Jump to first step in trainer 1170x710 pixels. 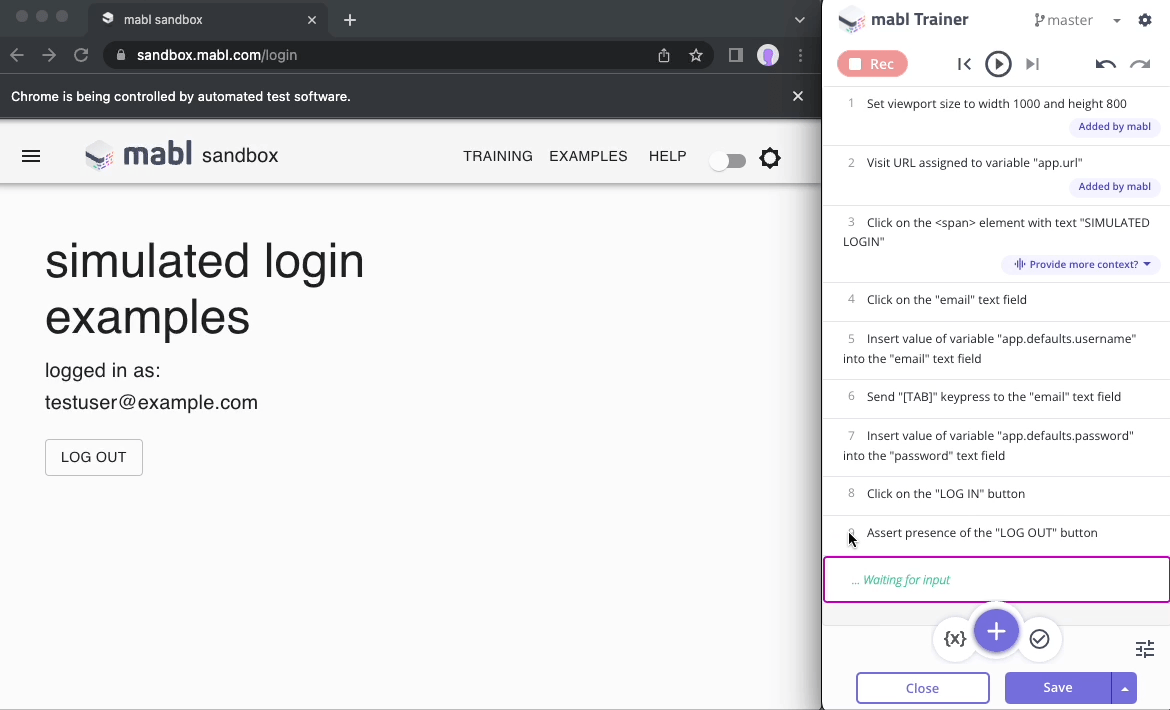[x=964, y=64]
